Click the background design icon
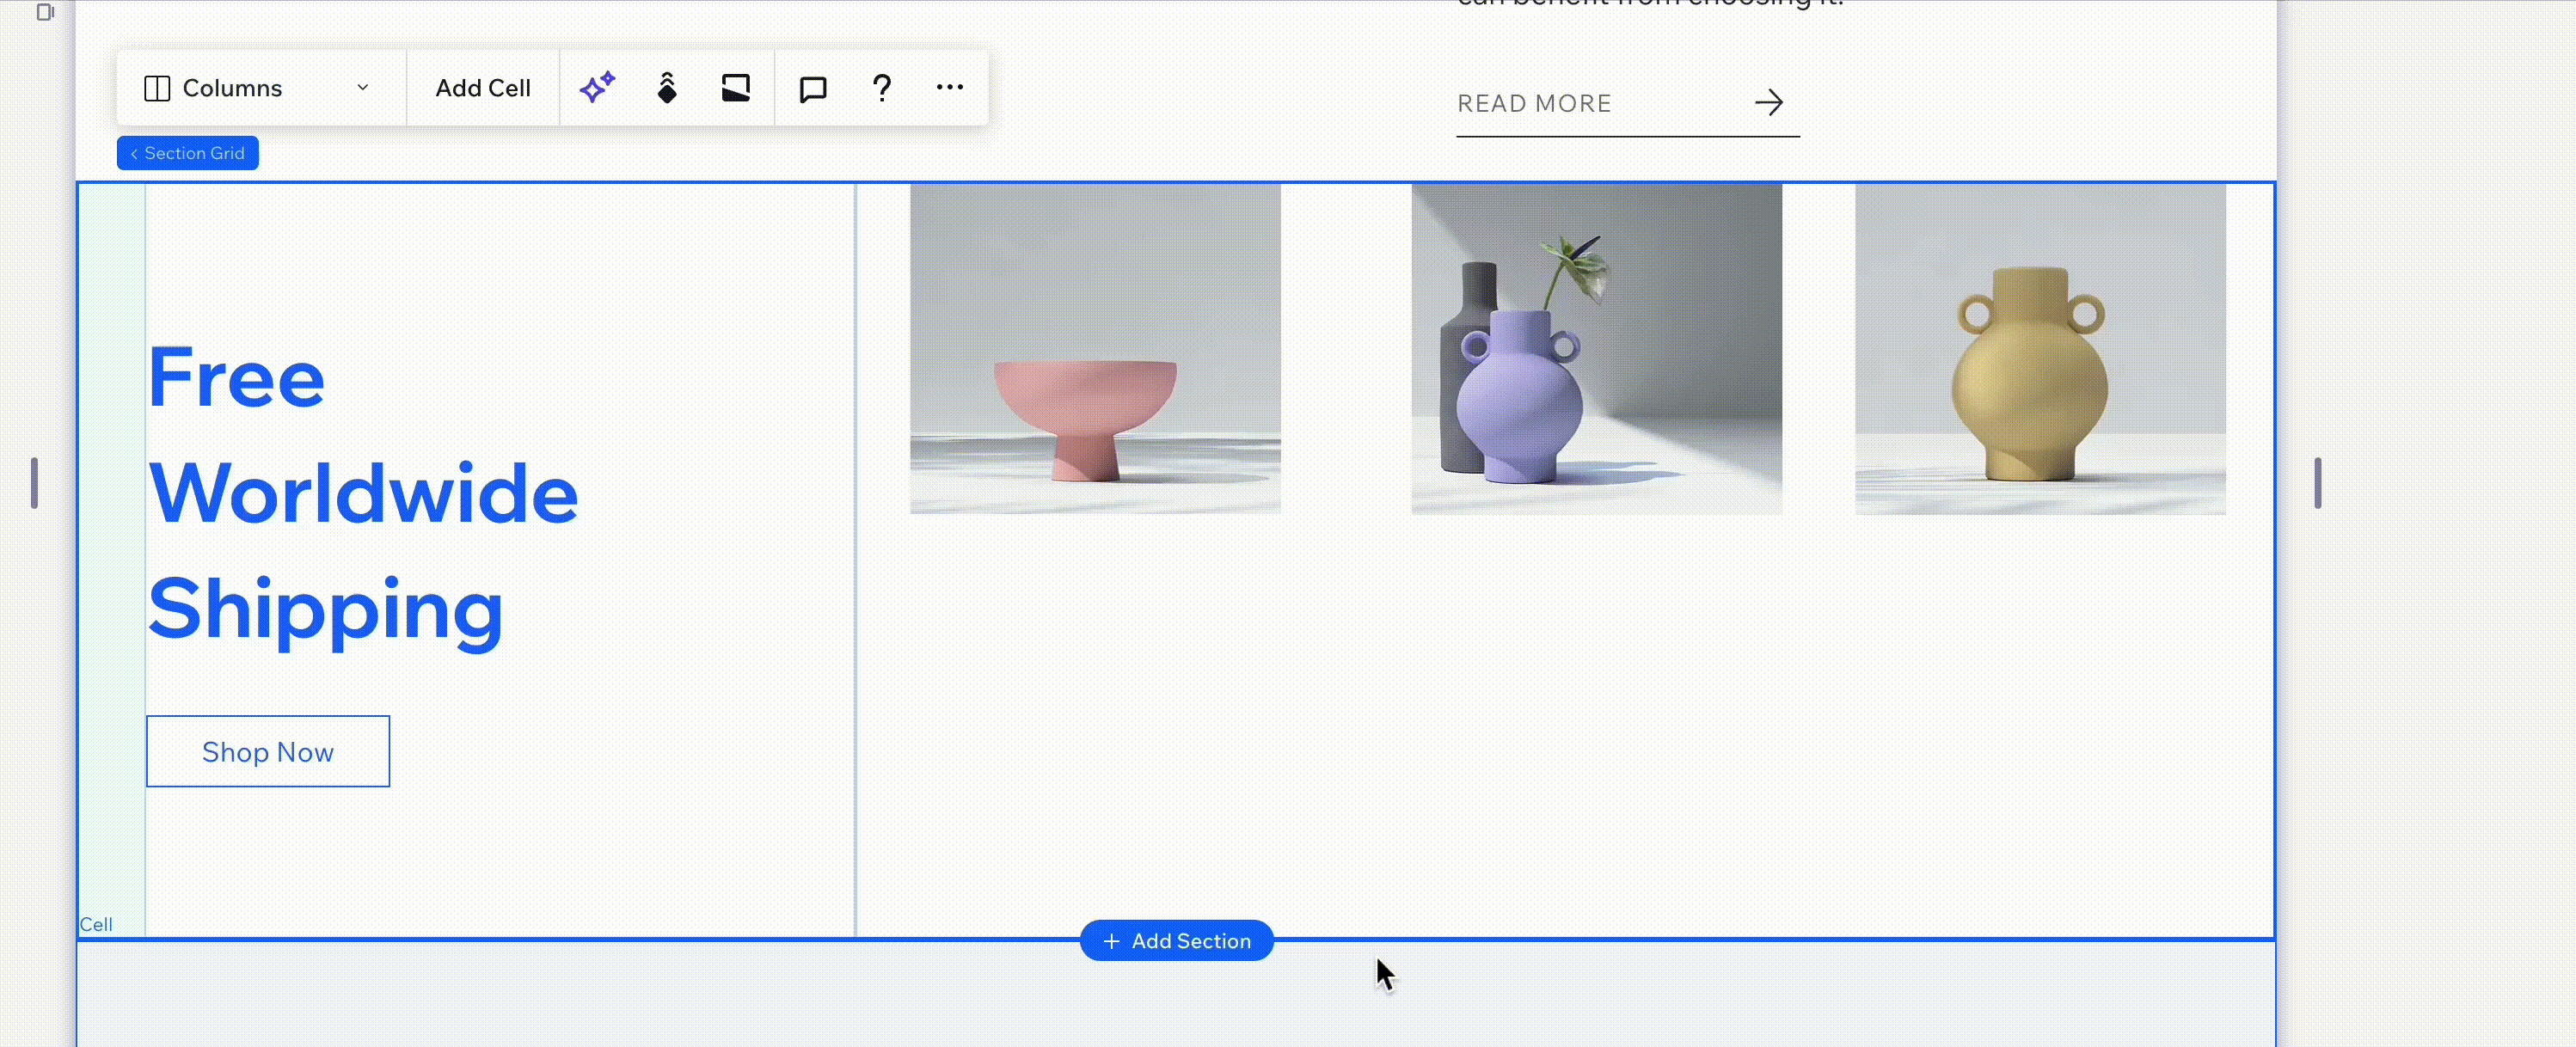 click(736, 88)
